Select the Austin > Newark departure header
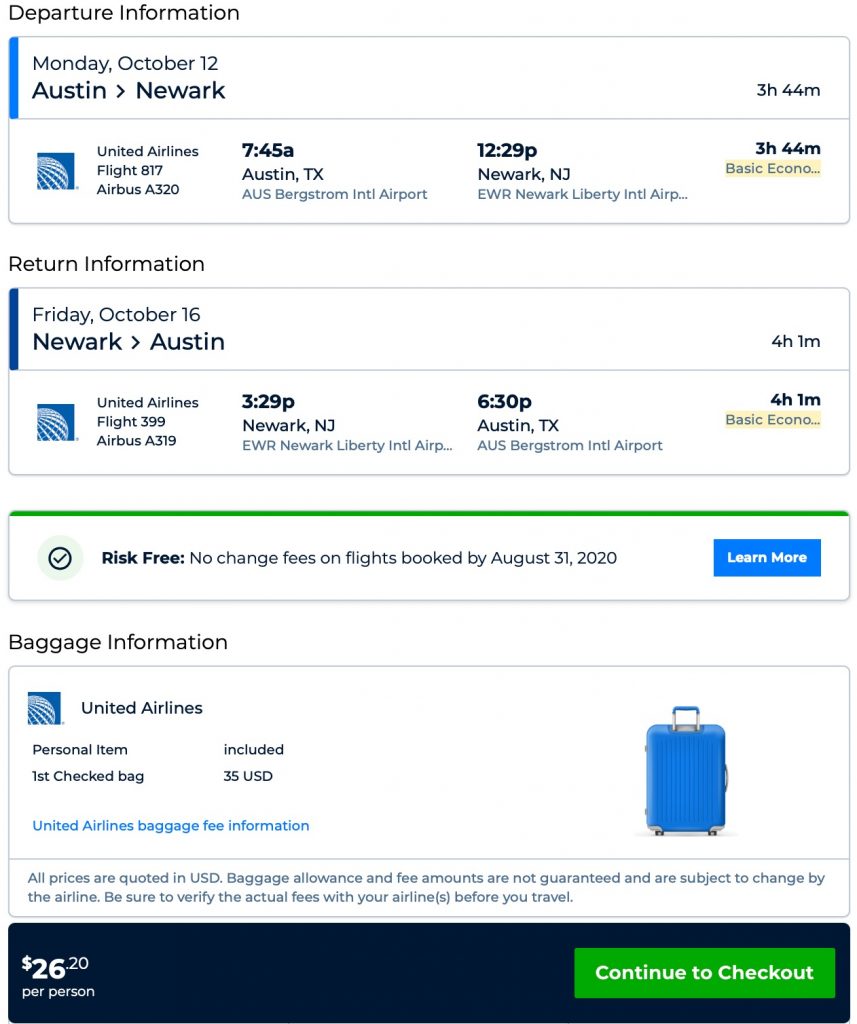The width and height of the screenshot is (857, 1024). [x=129, y=90]
